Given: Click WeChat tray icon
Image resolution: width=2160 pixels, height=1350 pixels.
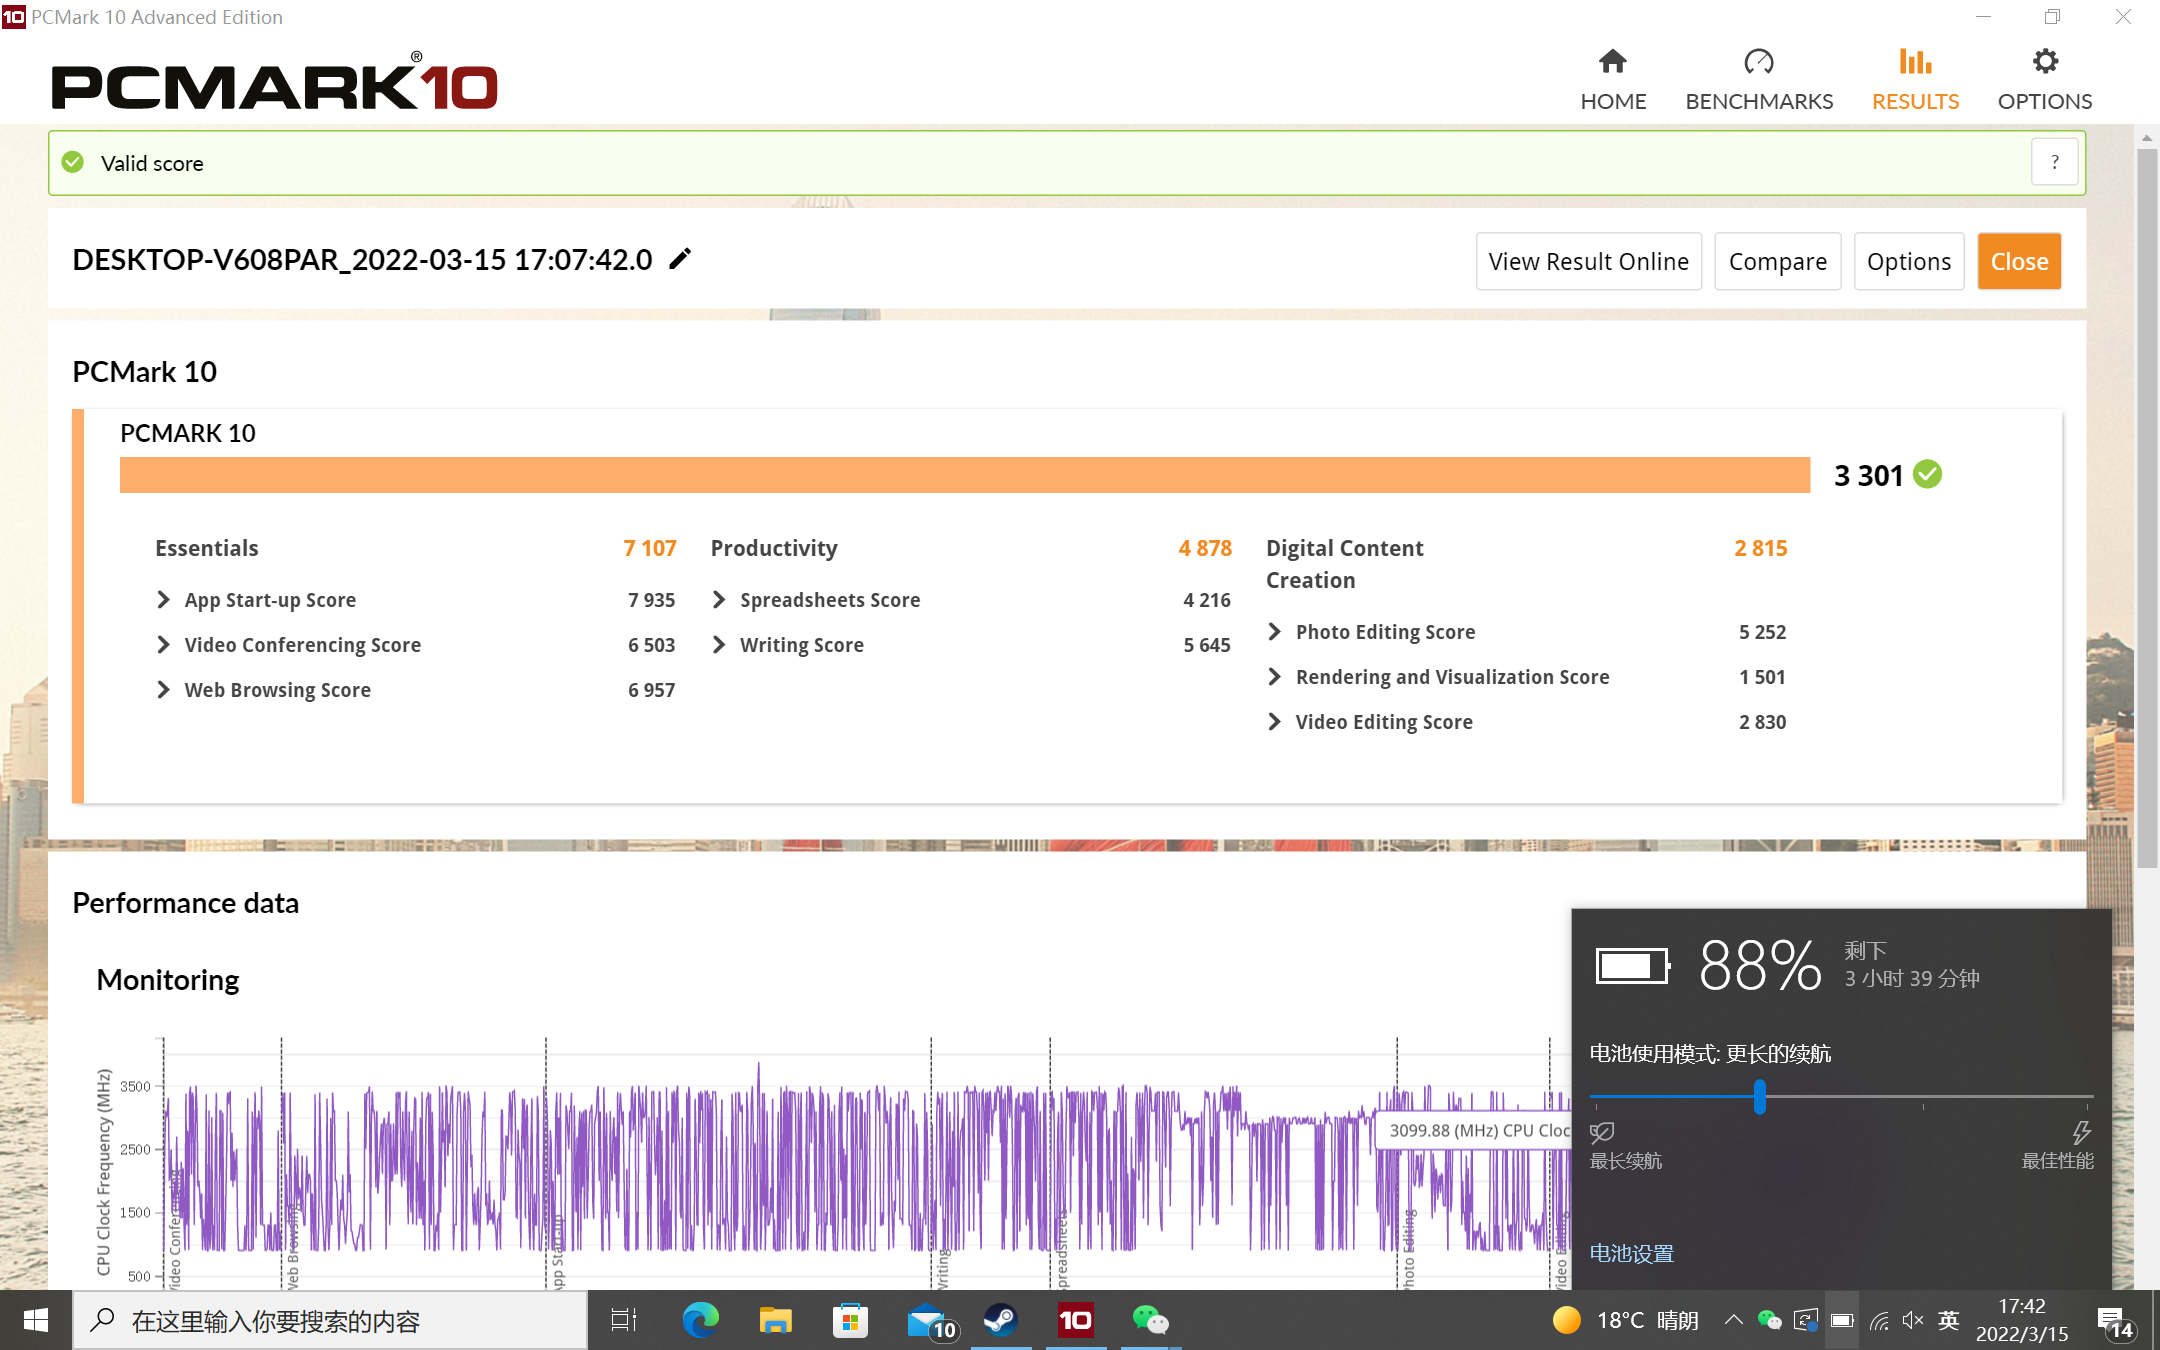Looking at the screenshot, I should 1769,1320.
